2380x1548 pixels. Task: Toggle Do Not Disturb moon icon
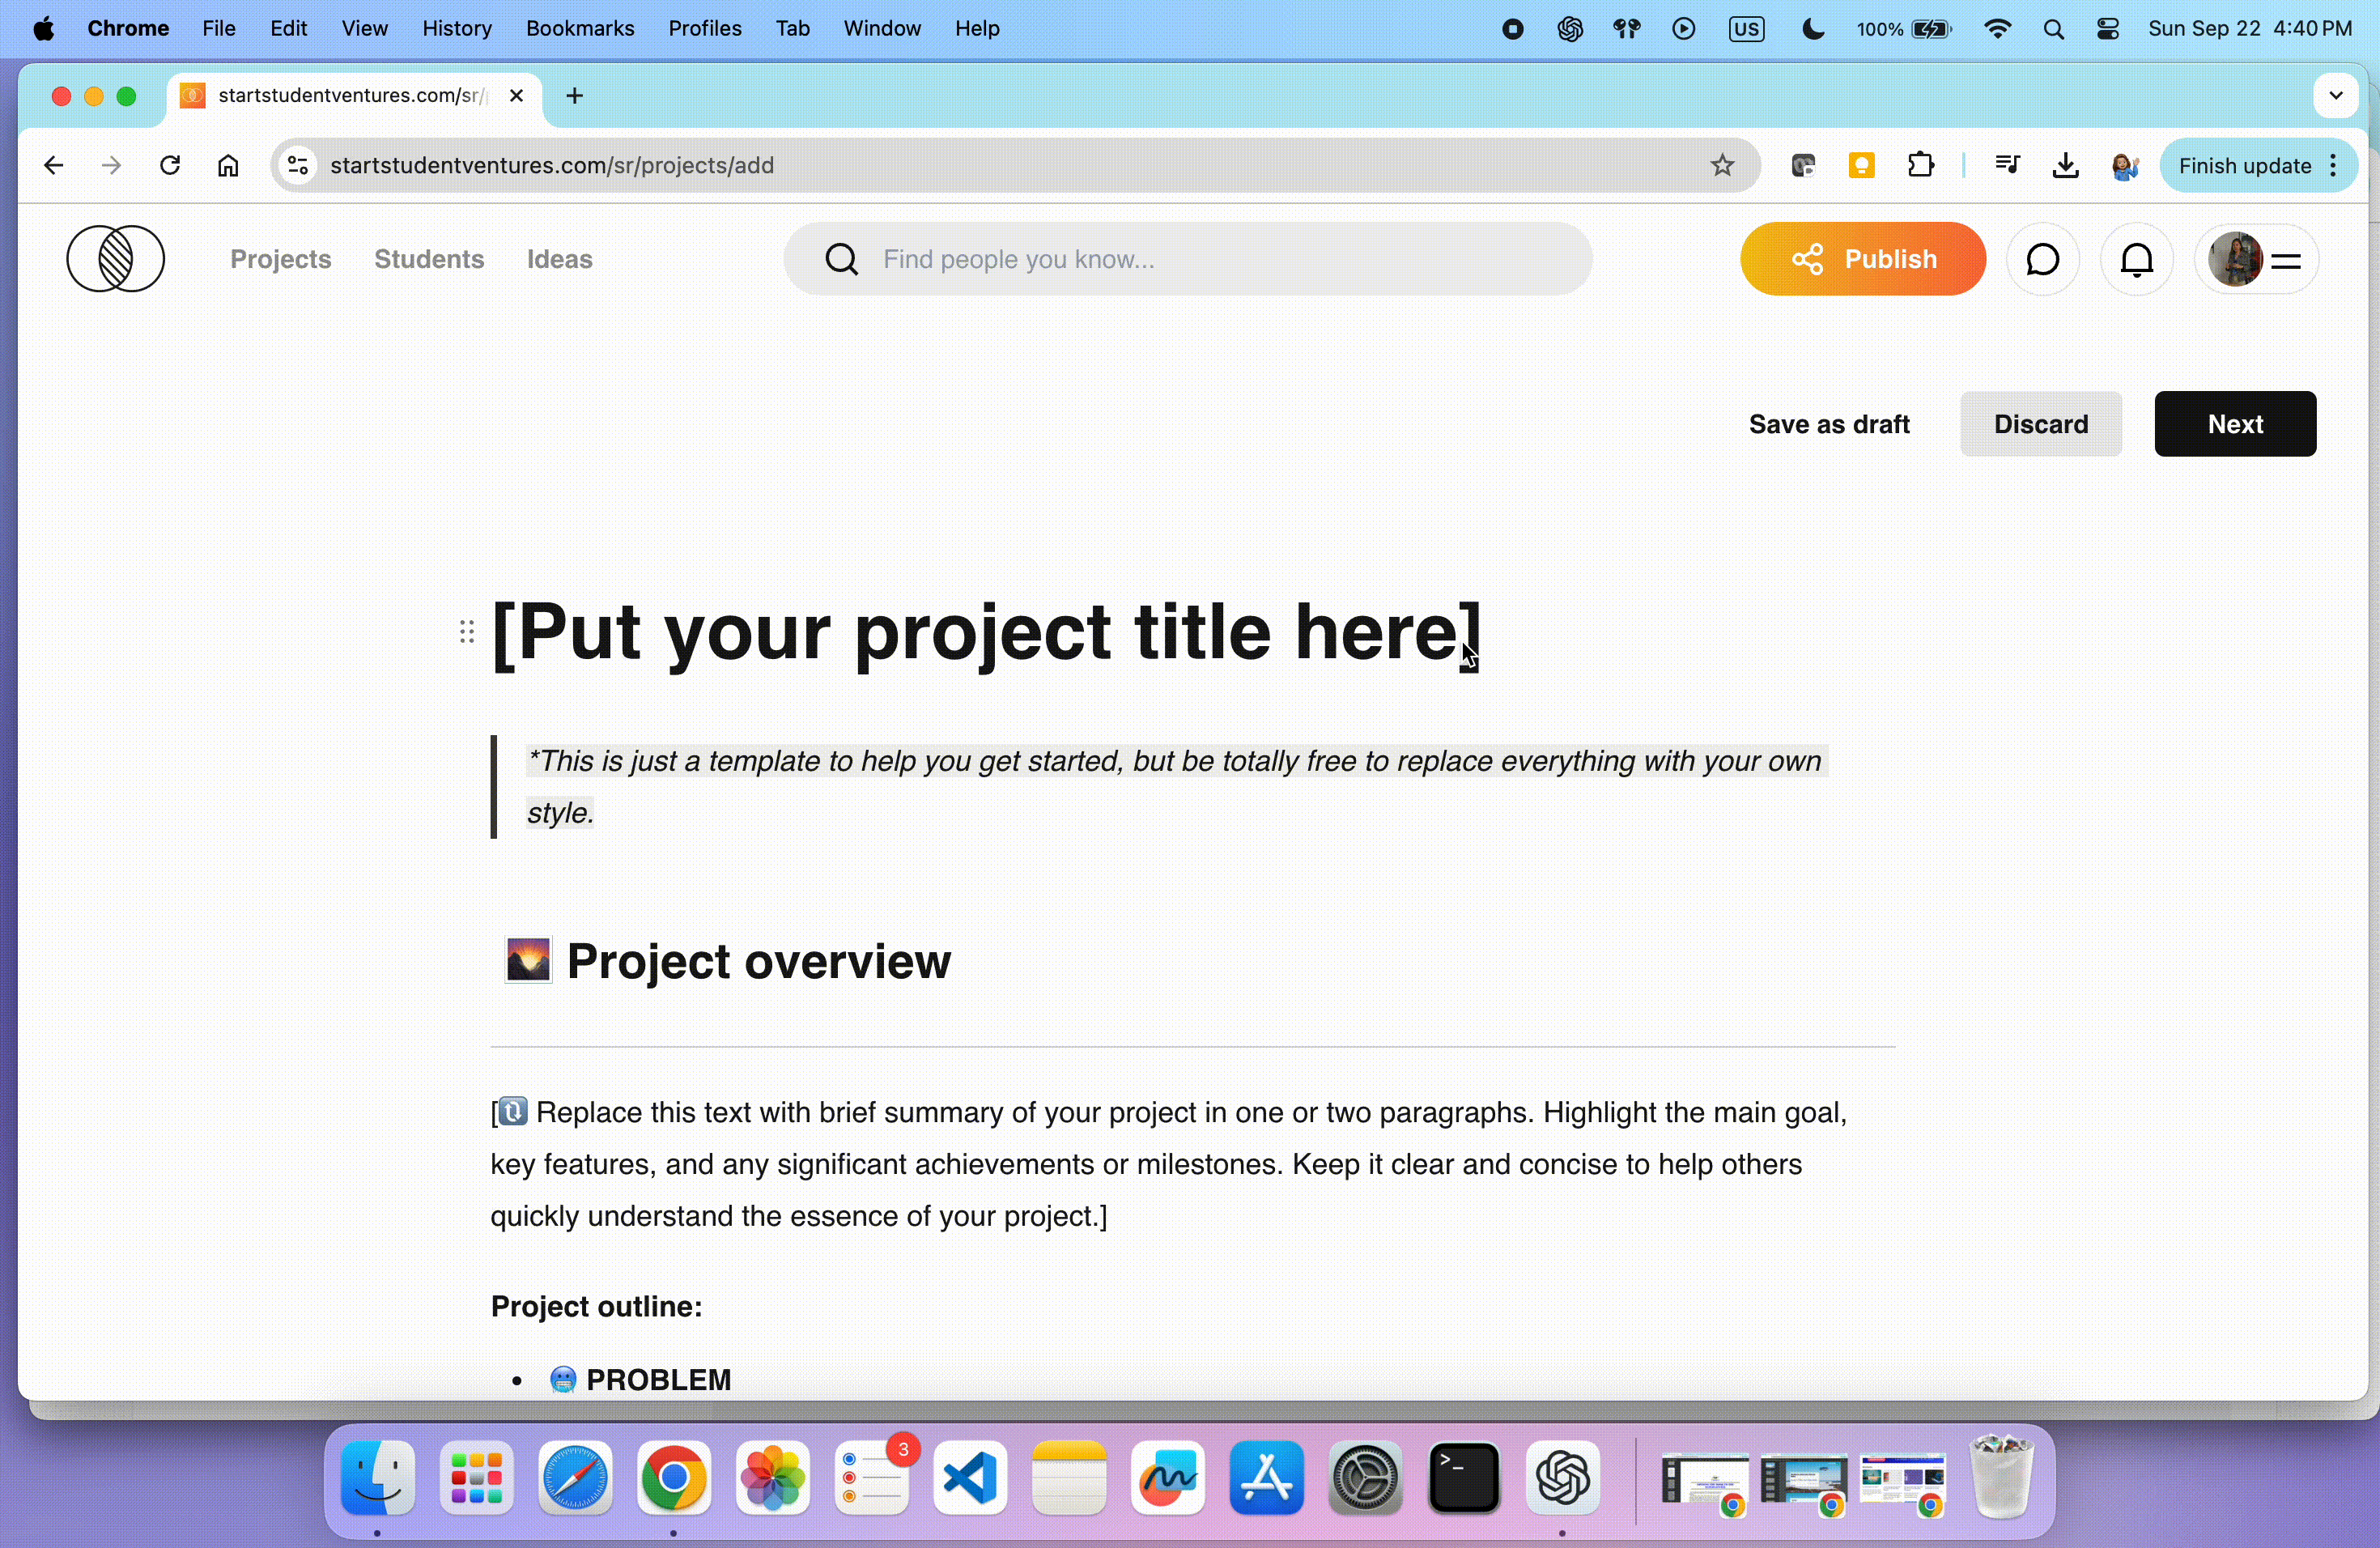[1812, 28]
